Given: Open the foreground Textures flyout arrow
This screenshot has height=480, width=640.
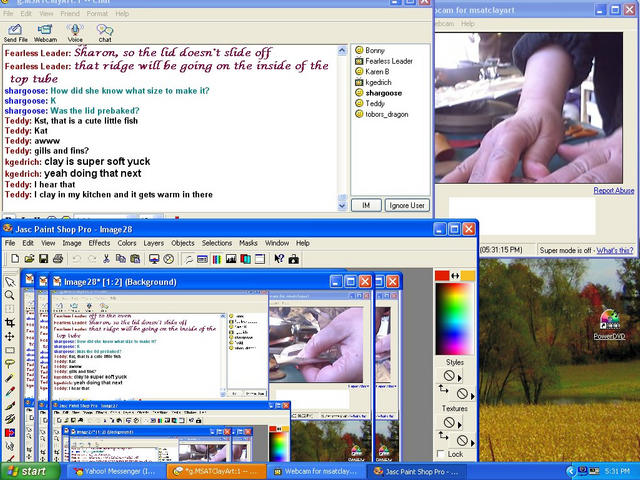Looking at the screenshot, I should [x=460, y=424].
